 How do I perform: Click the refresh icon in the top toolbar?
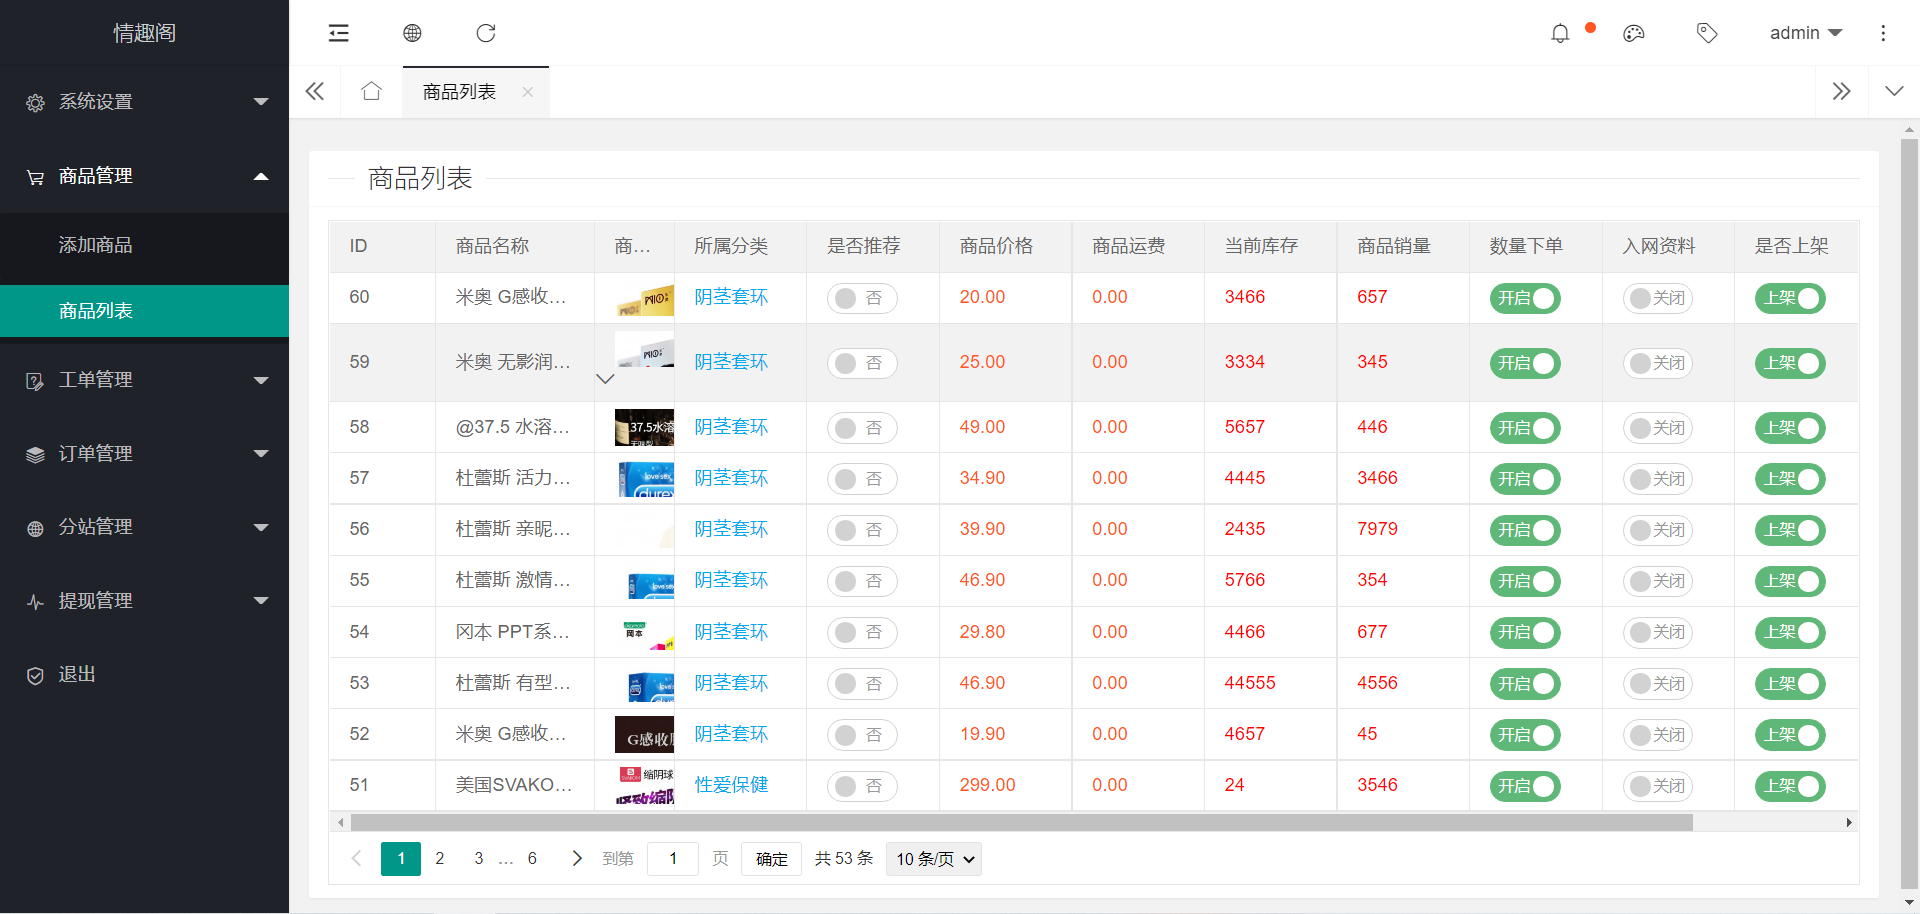(x=486, y=33)
